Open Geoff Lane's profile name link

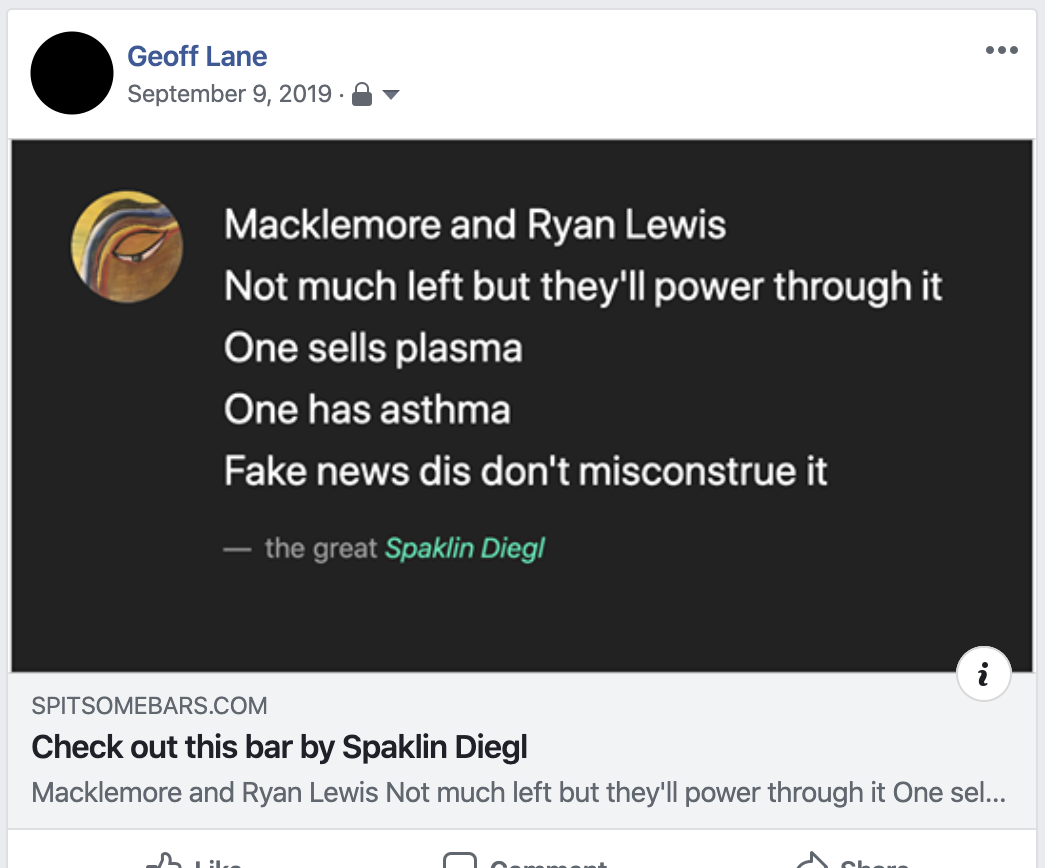click(x=197, y=56)
